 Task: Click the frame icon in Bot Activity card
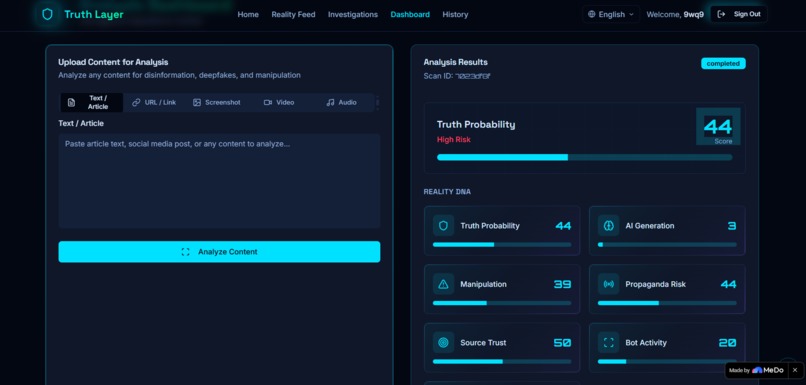(609, 342)
